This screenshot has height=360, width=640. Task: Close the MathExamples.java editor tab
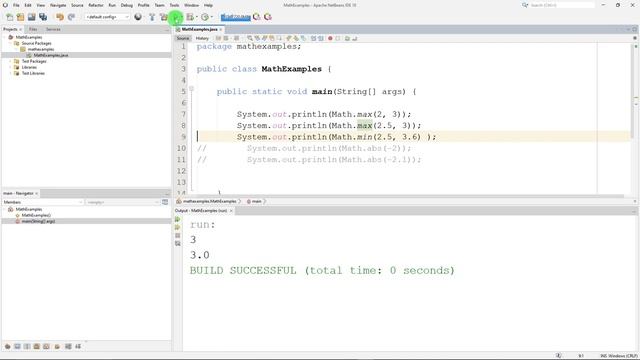(x=221, y=29)
